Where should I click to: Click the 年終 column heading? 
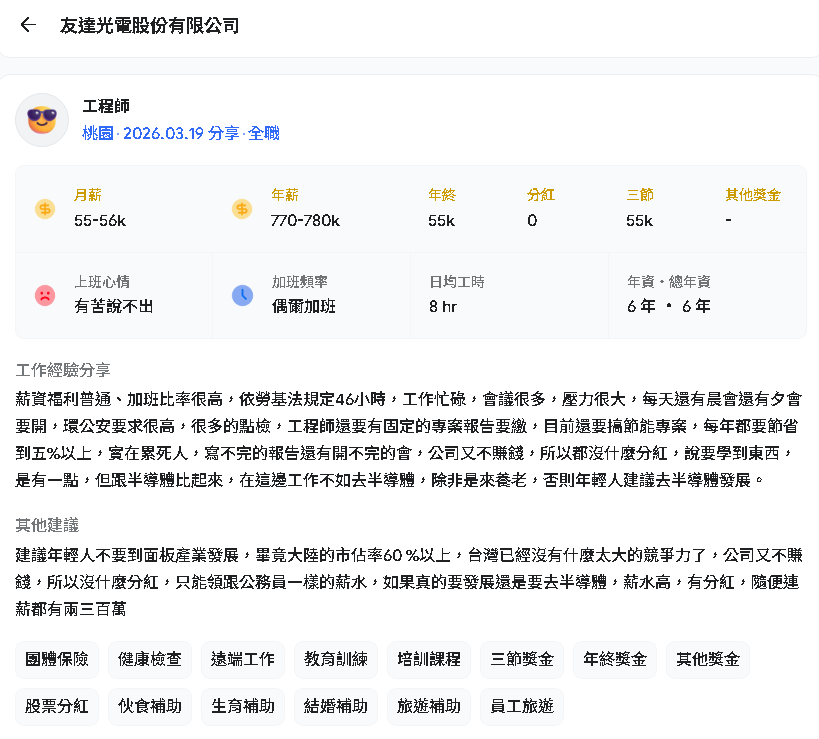pyautogui.click(x=442, y=195)
